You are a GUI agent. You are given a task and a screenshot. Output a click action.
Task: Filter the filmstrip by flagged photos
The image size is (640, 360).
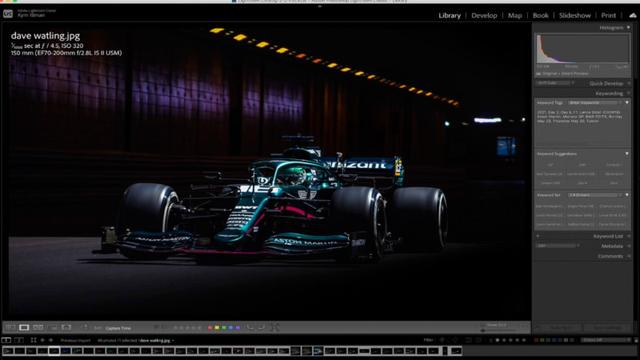click(442, 340)
